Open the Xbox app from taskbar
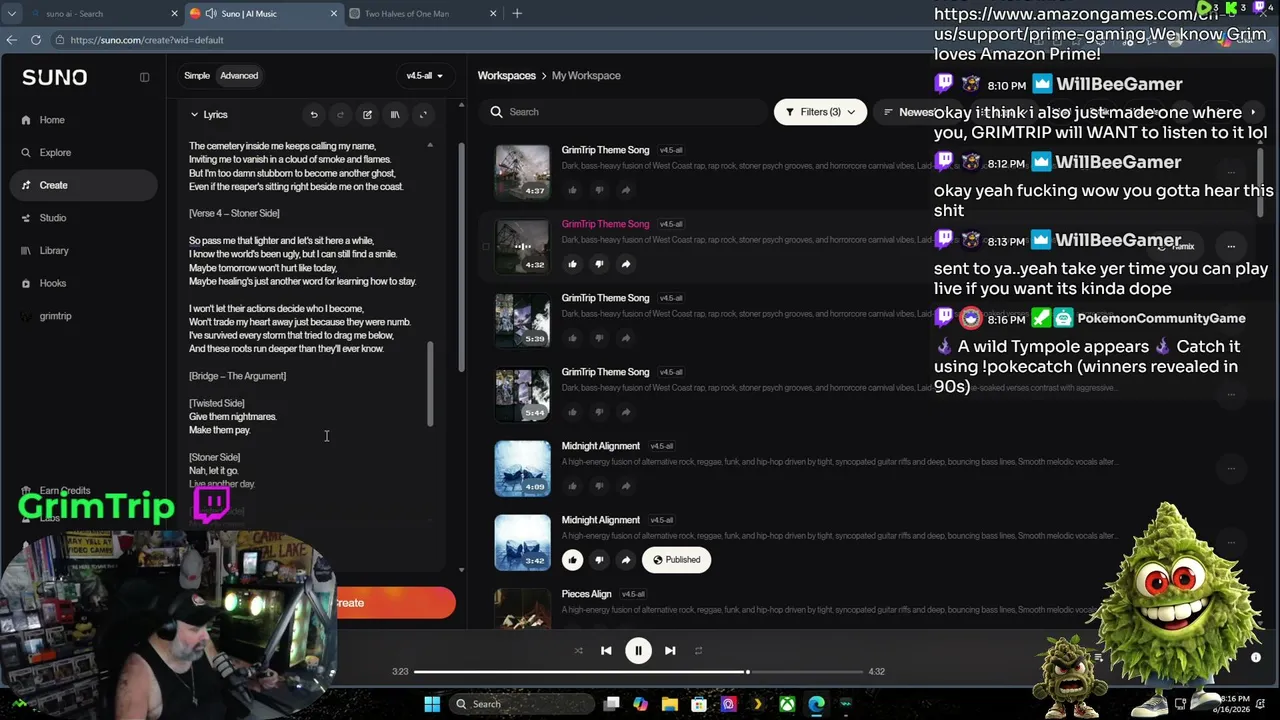This screenshot has height=720, width=1280. point(788,704)
